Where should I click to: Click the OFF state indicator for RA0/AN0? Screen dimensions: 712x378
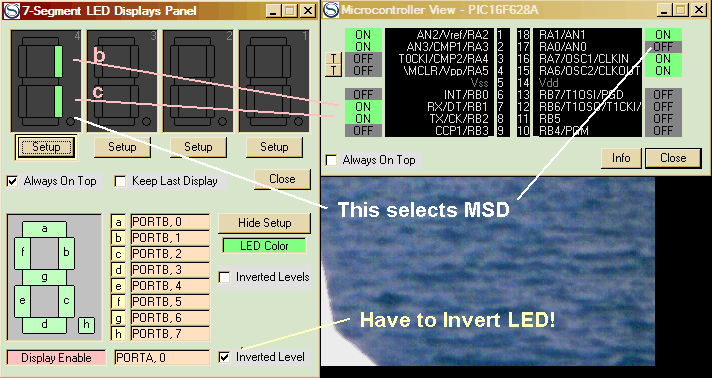pos(663,46)
